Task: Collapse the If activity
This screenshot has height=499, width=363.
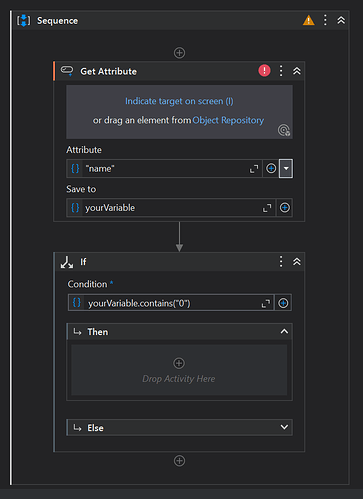Action: pyautogui.click(x=297, y=262)
